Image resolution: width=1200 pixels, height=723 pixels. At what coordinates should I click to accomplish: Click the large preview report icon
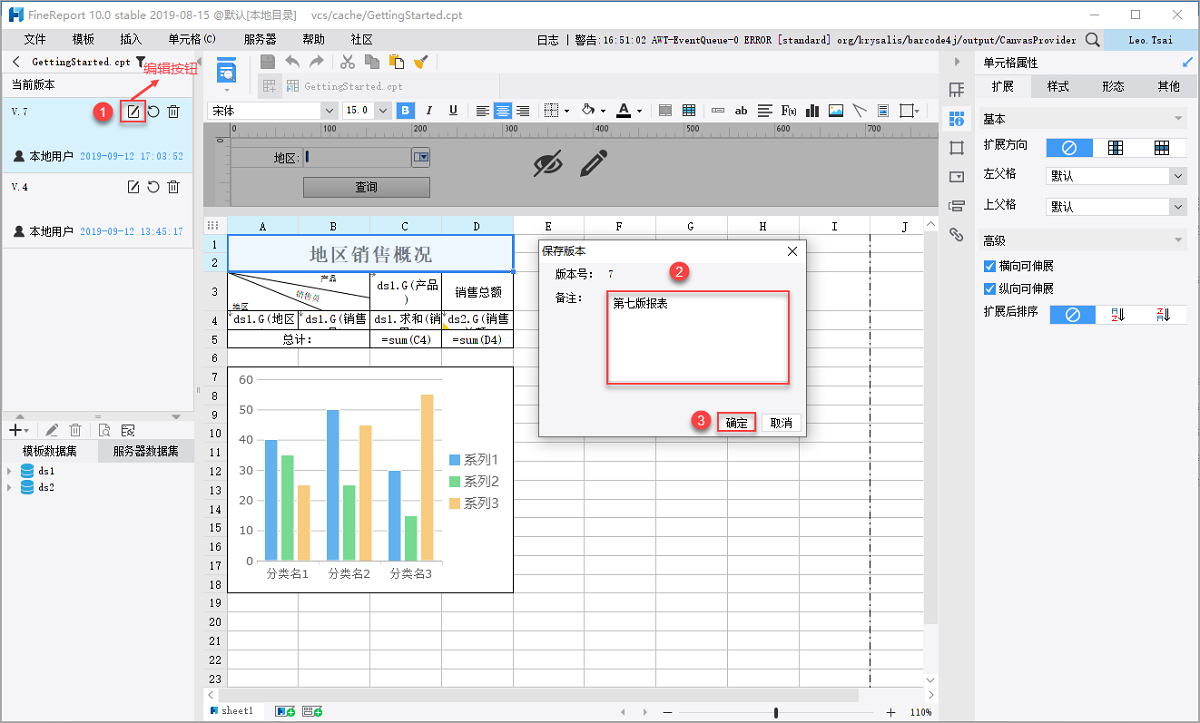[227, 70]
